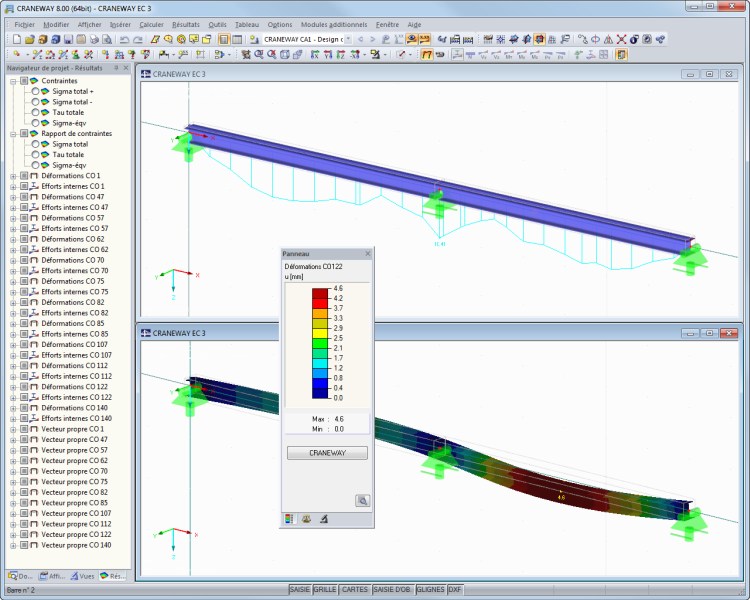Screen dimensions: 750x600
Task: Collapse the Contraintes tree node
Action: (x=13, y=81)
